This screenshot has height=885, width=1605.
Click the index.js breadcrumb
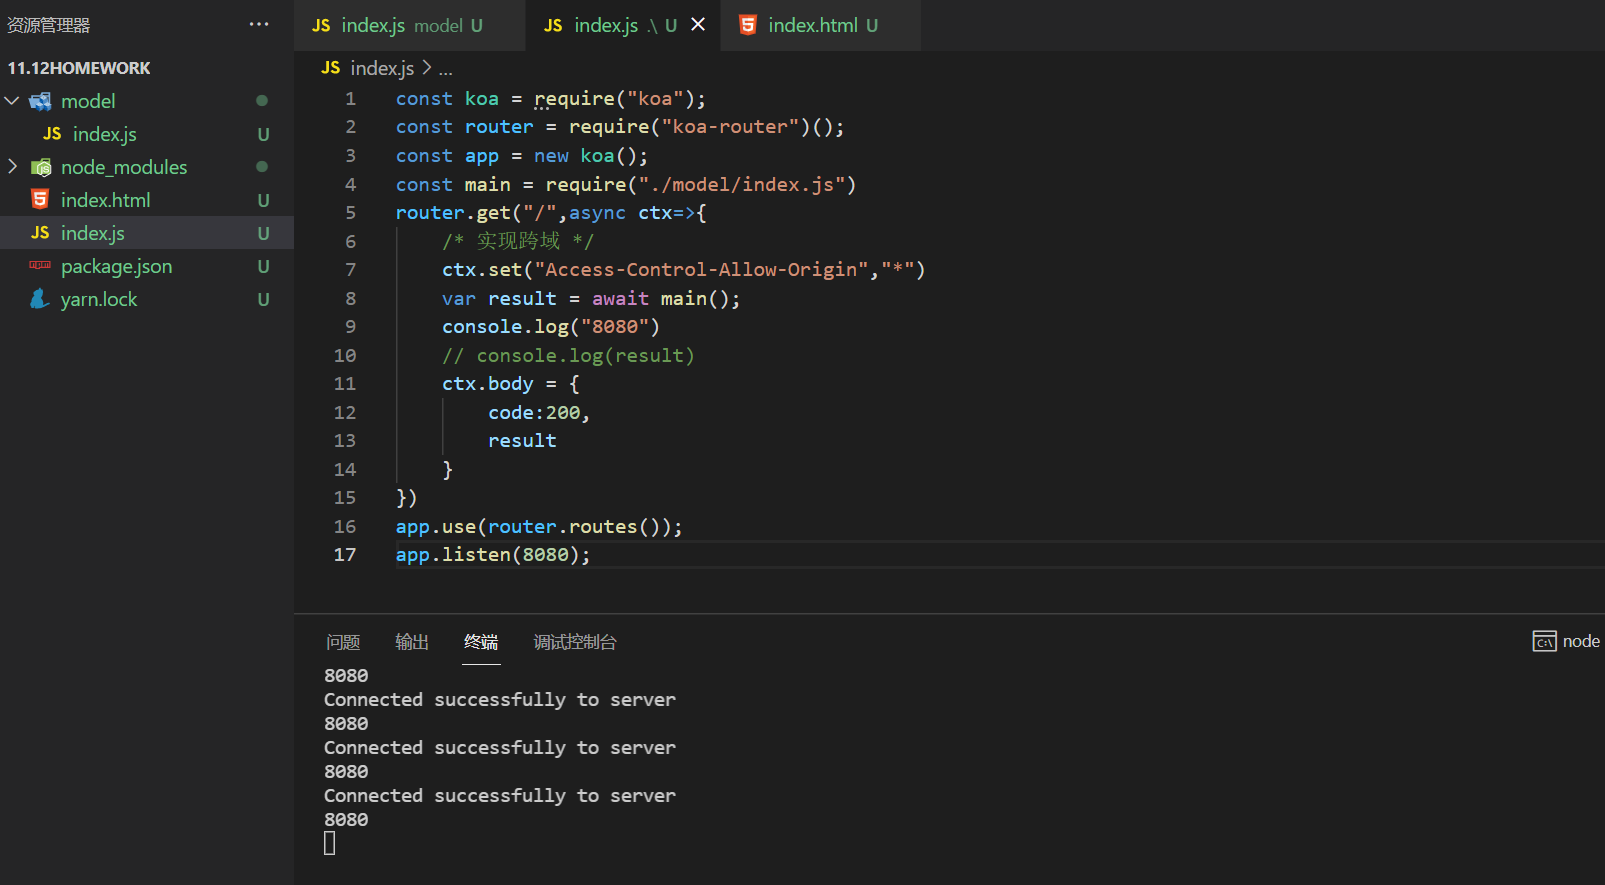pyautogui.click(x=382, y=68)
